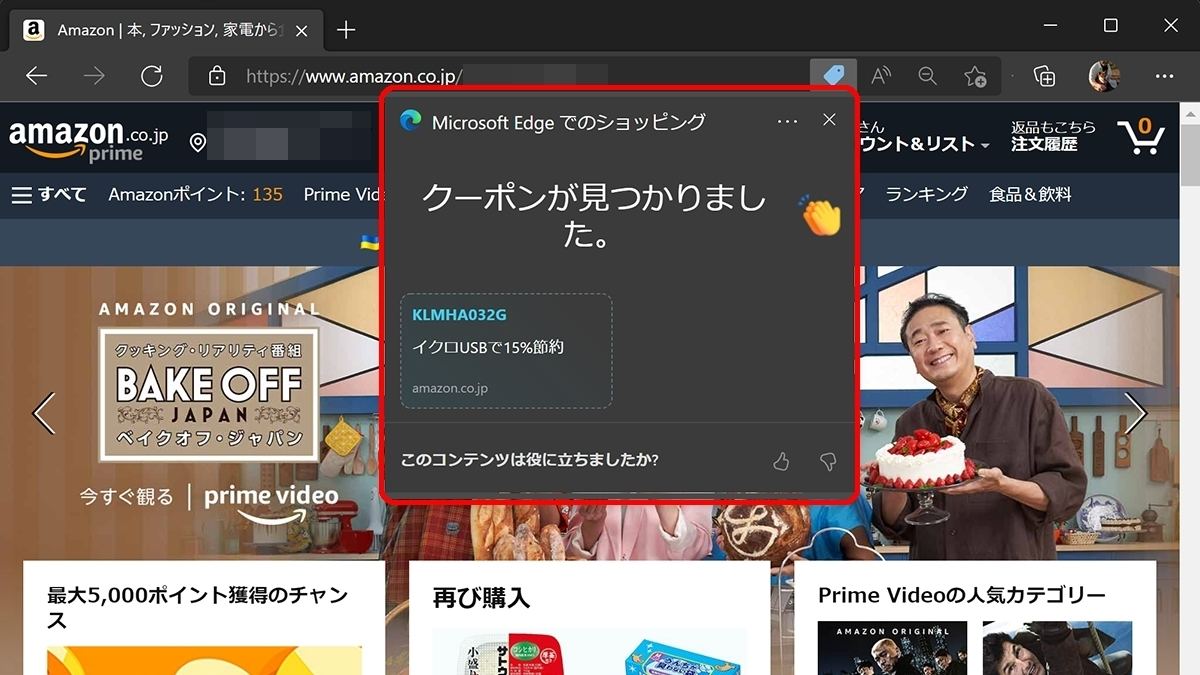Select the Amazon tab in the tab strip
The width and height of the screenshot is (1200, 675).
(x=168, y=30)
